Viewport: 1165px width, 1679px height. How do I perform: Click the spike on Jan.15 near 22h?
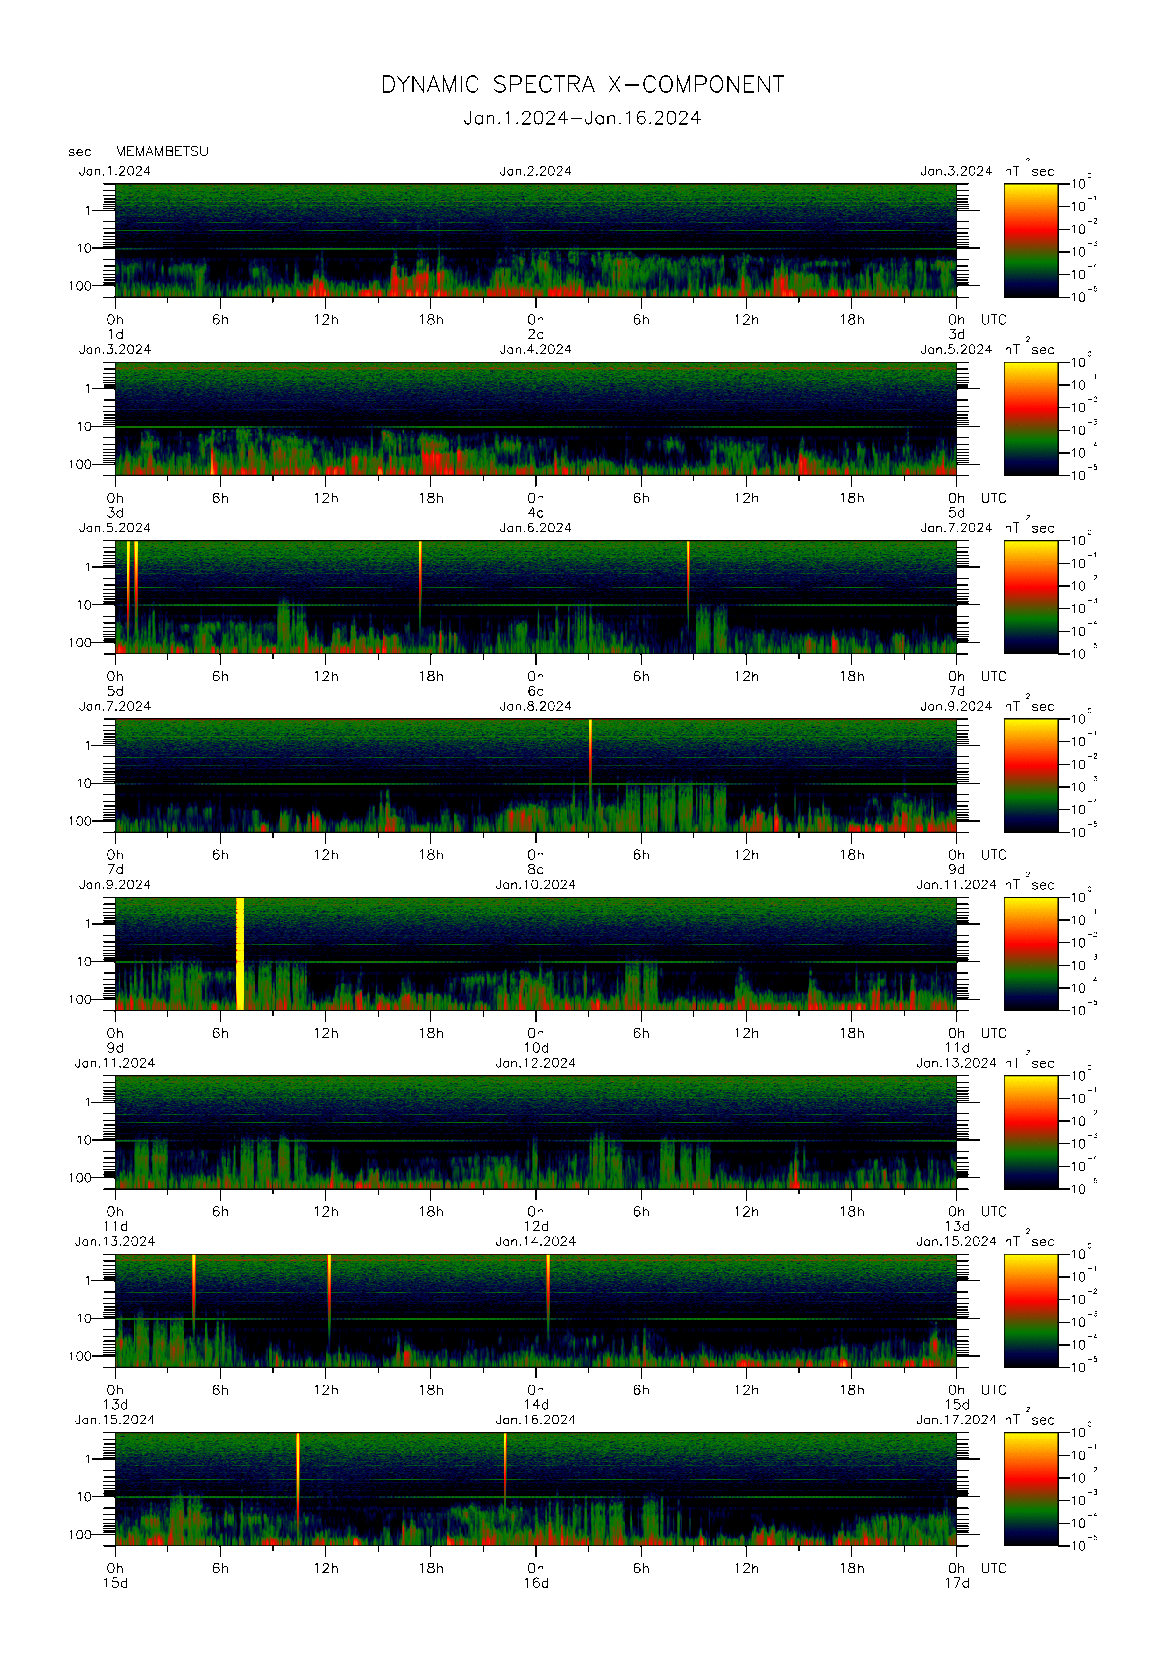505,1468
